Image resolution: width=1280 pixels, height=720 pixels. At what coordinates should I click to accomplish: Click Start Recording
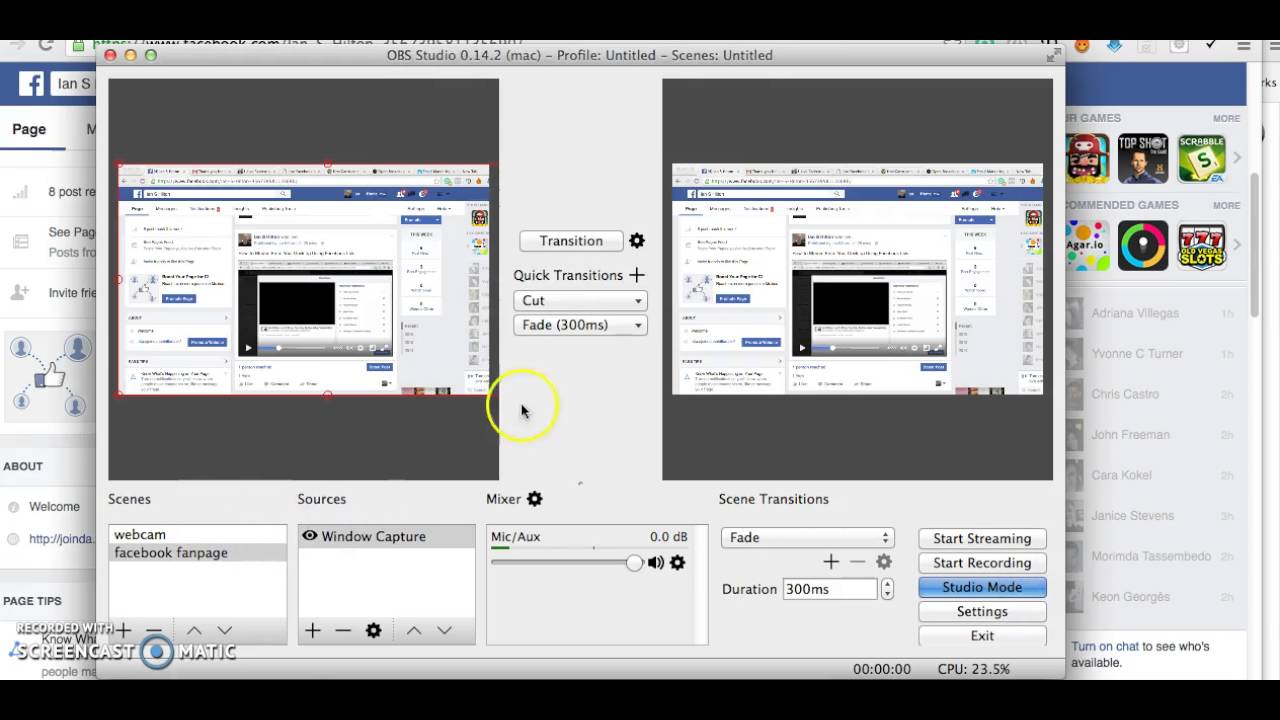click(x=982, y=563)
